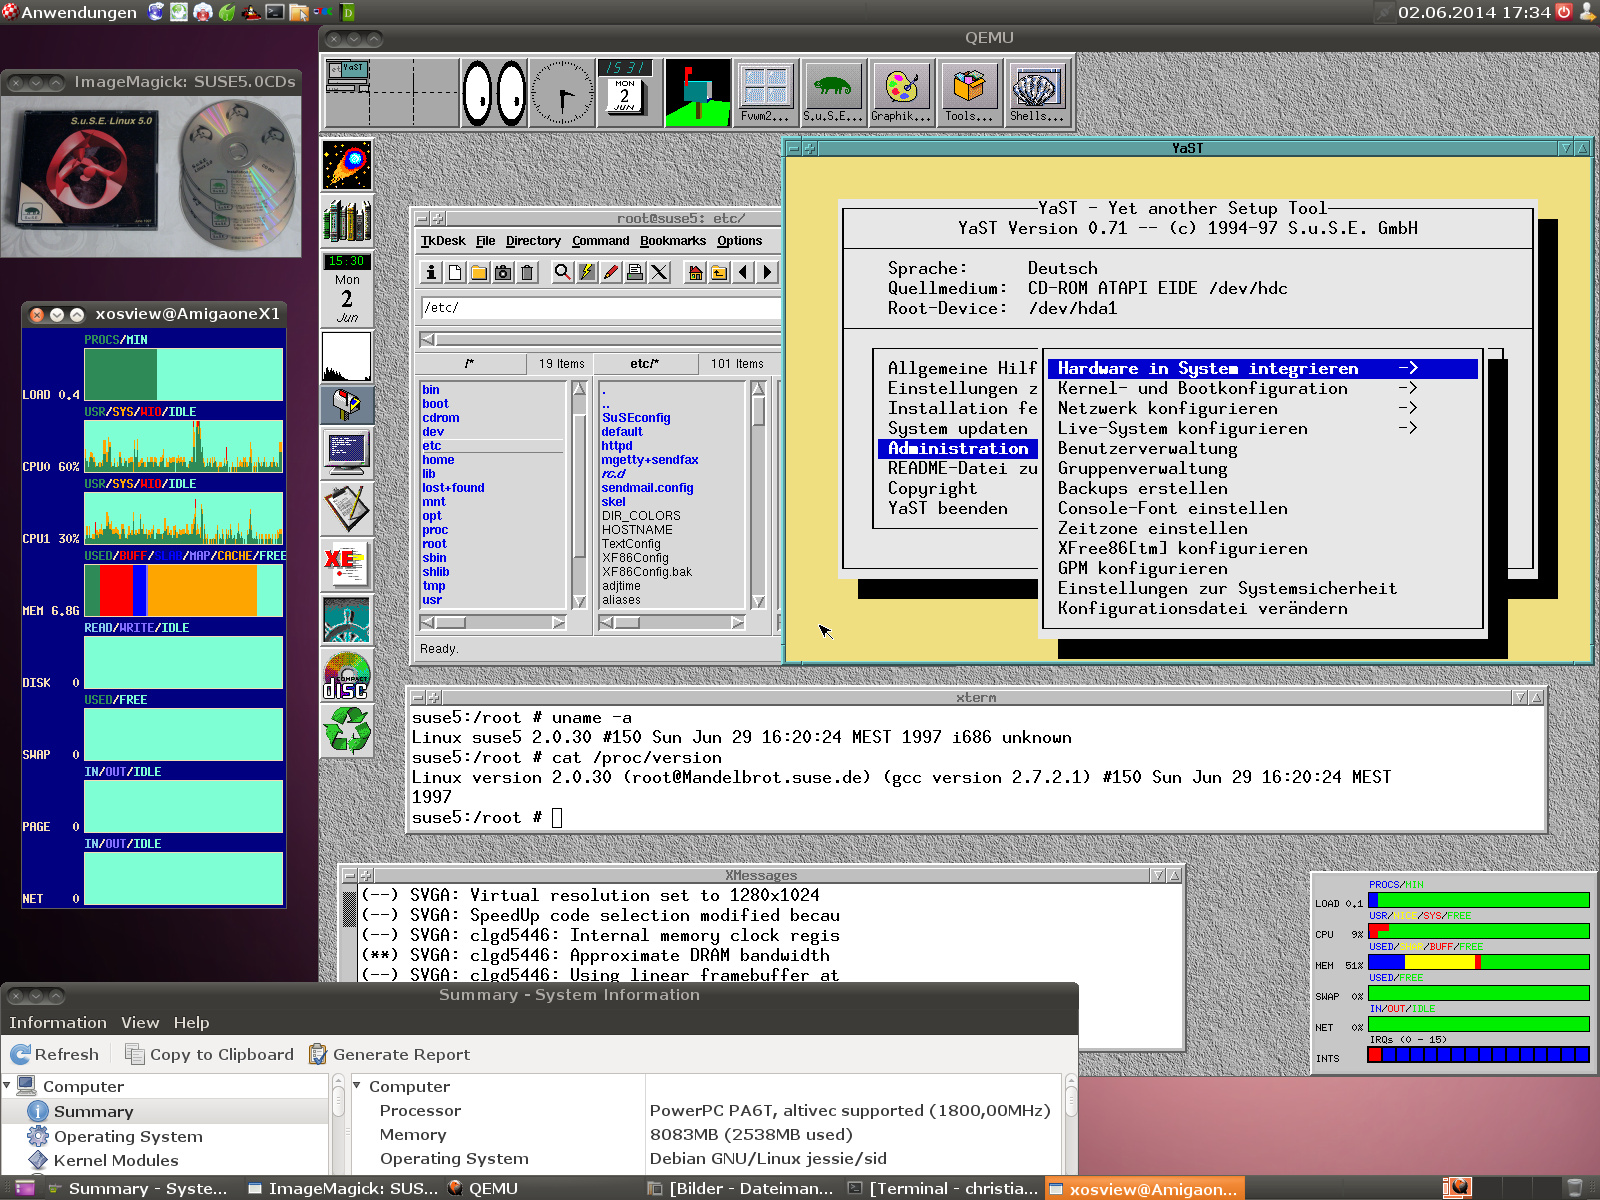The height and width of the screenshot is (1200, 1600).
Task: Click the /etc/ path field in TkDesk
Action: pyautogui.click(x=600, y=307)
